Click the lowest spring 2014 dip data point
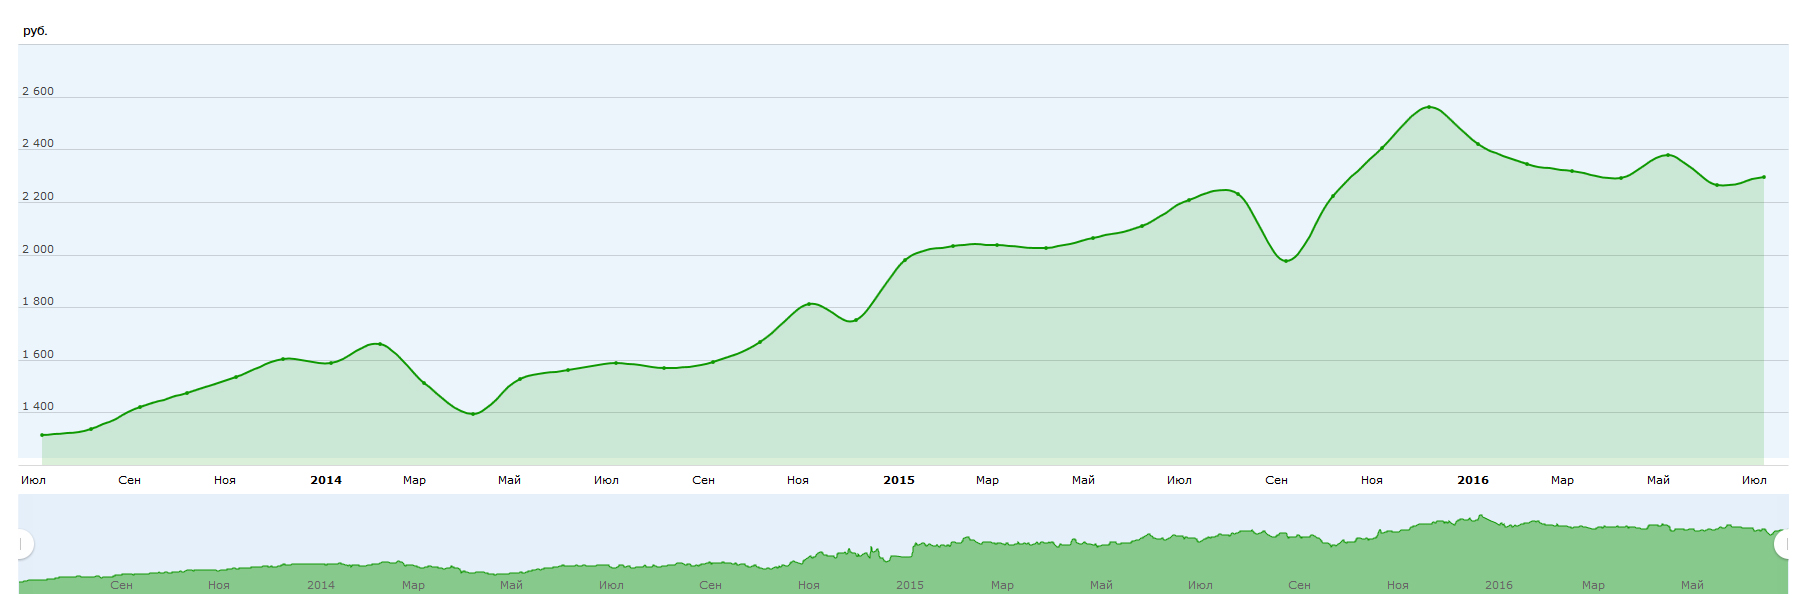Viewport: 1793px width, 598px height. point(472,414)
